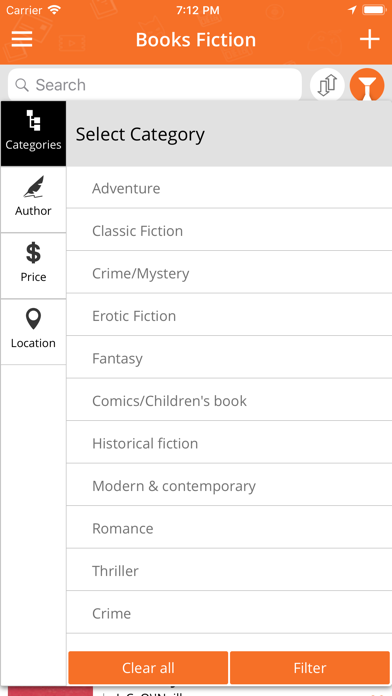Apply with the Filter button
This screenshot has width=392, height=696.
310,668
